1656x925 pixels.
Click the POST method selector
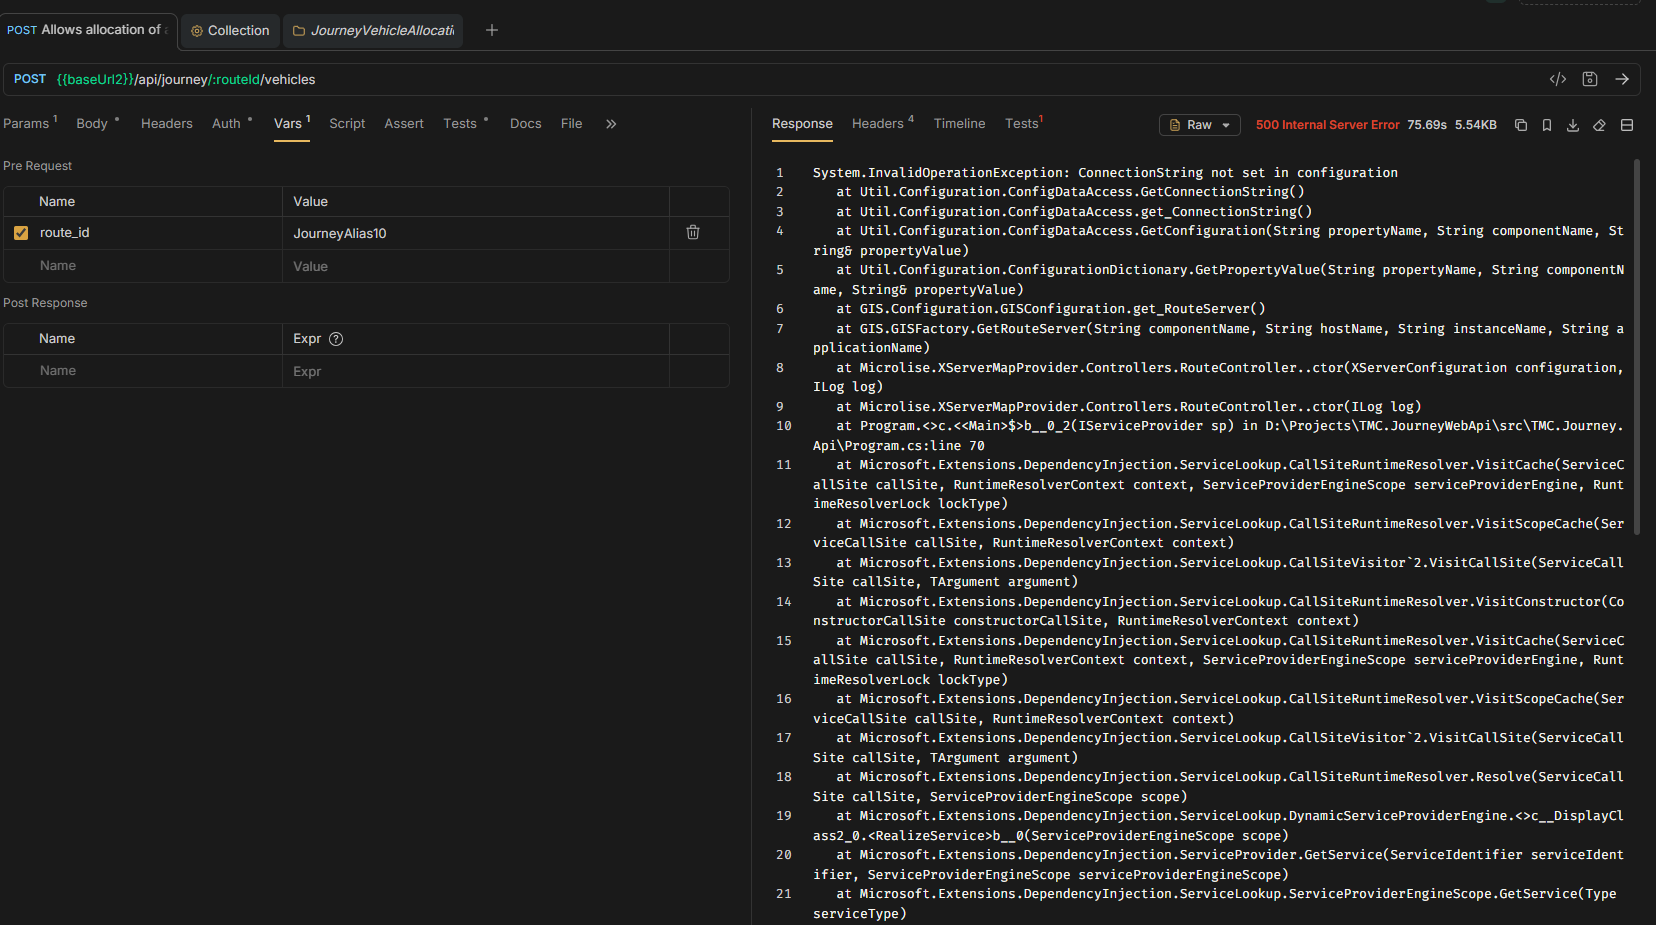click(x=30, y=79)
